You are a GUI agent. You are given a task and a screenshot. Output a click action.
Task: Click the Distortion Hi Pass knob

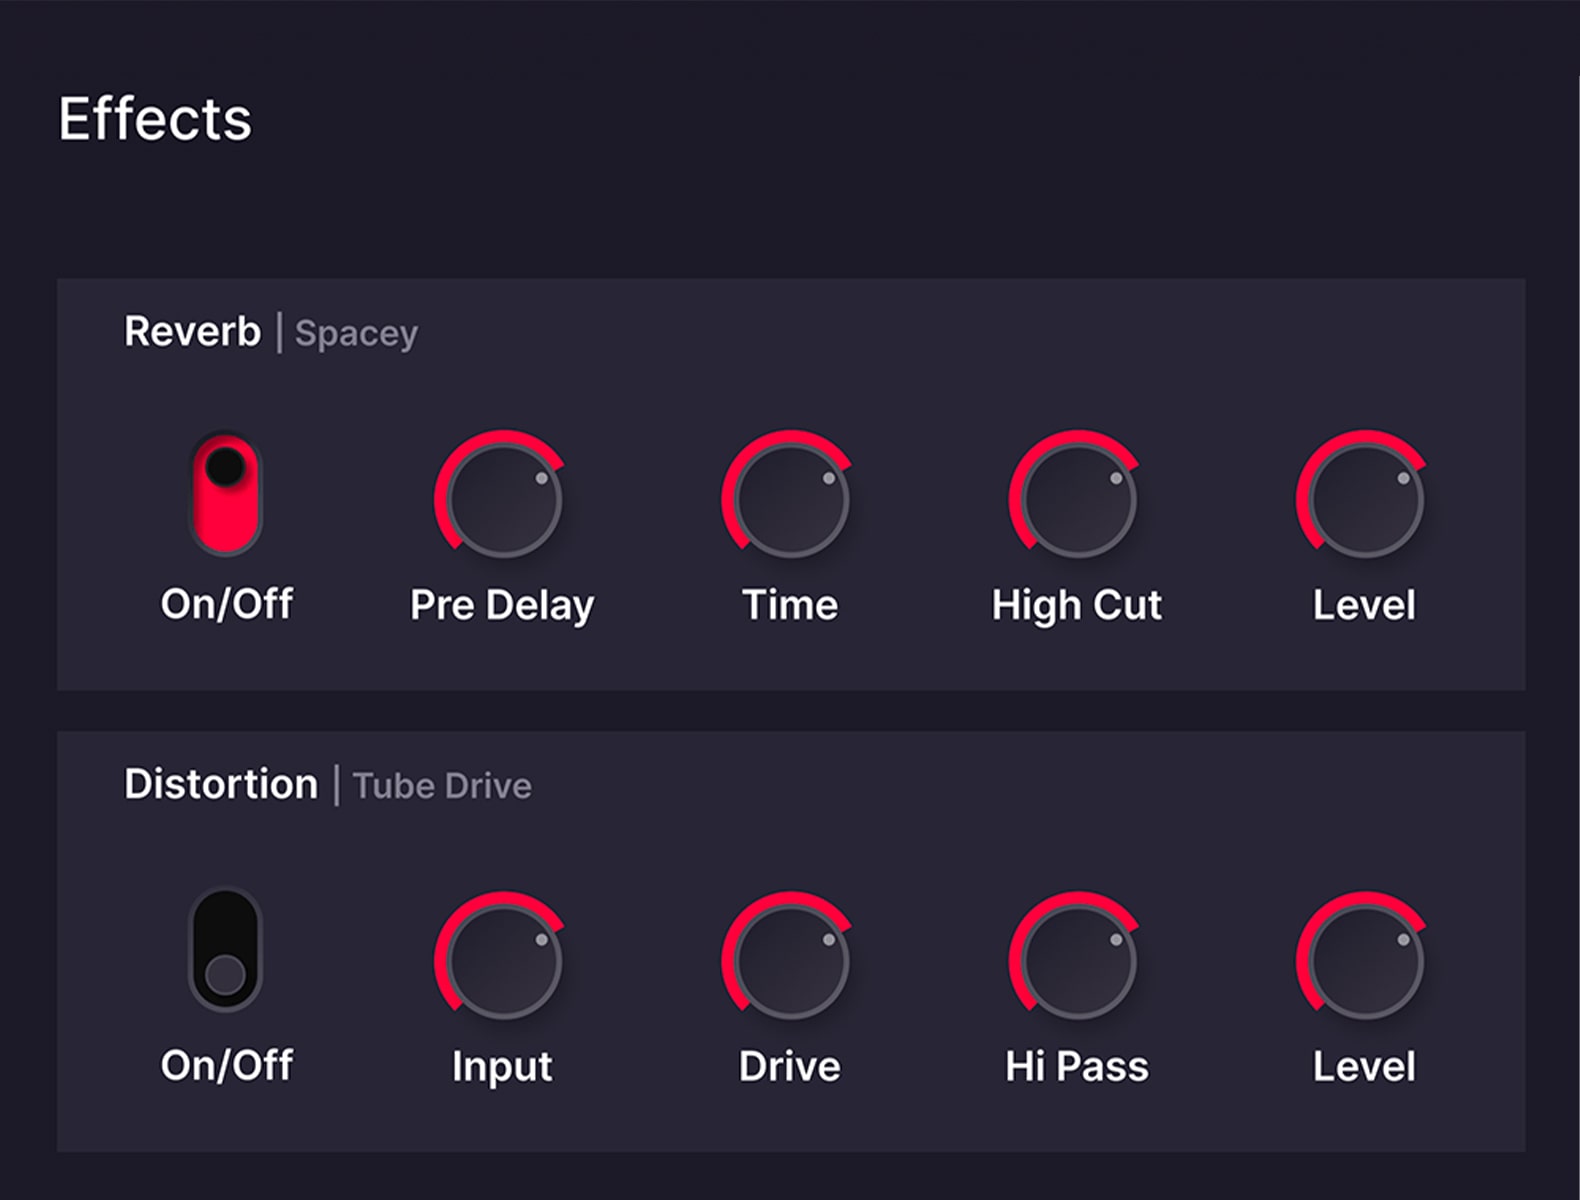(x=1077, y=960)
